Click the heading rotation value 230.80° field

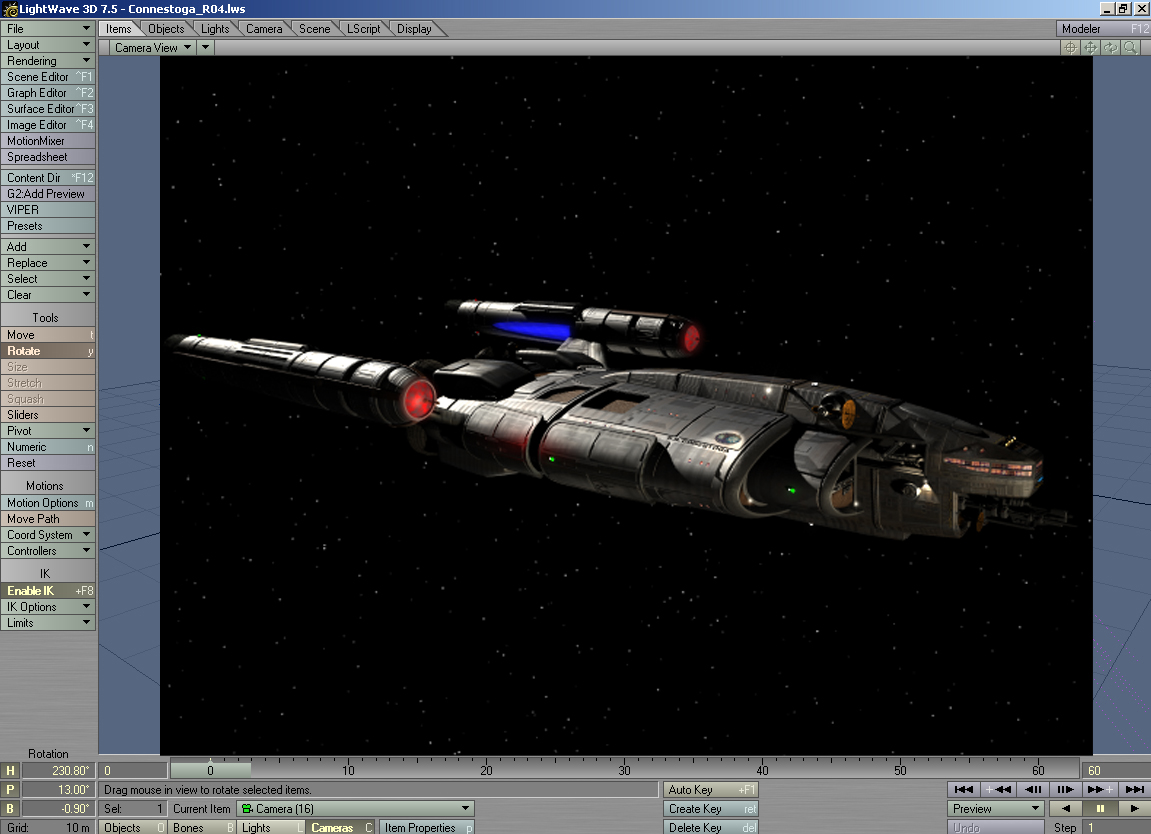click(58, 771)
